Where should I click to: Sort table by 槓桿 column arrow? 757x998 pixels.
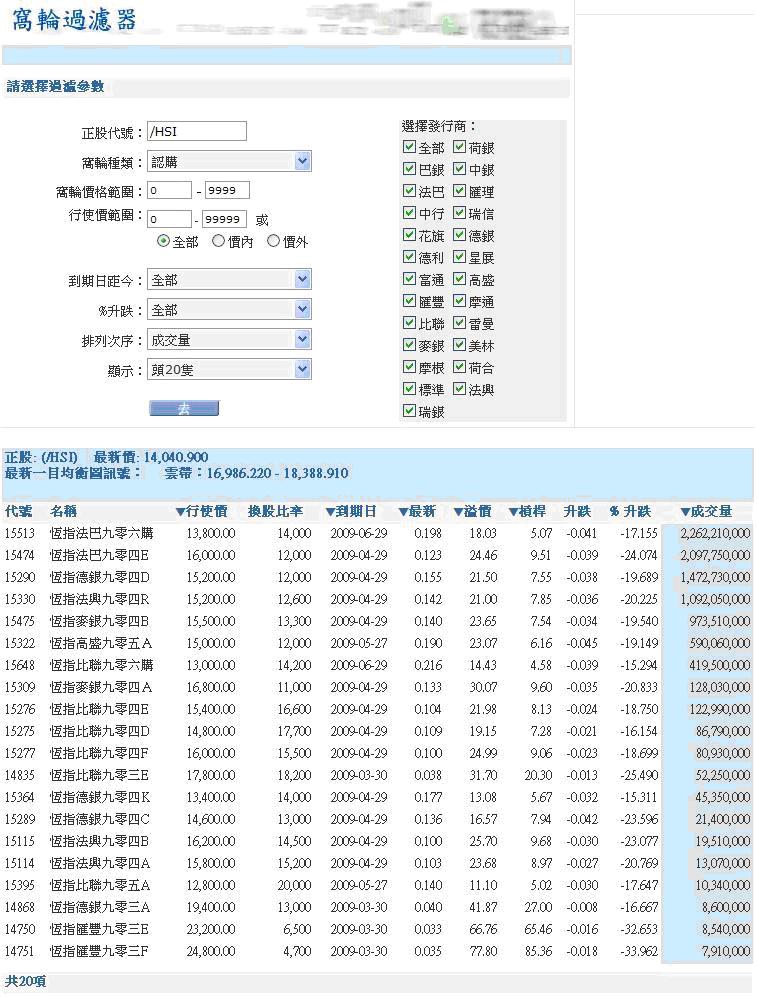(x=513, y=512)
